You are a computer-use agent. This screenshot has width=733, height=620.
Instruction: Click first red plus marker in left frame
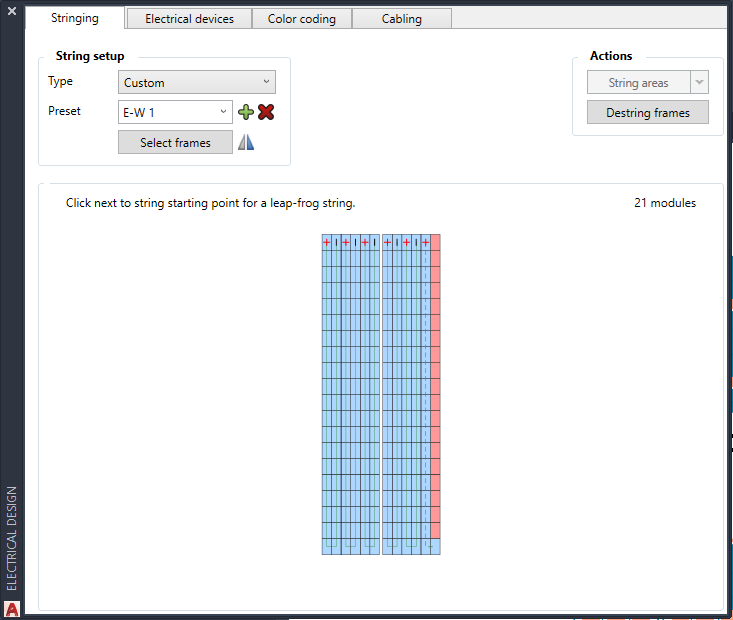[327, 242]
